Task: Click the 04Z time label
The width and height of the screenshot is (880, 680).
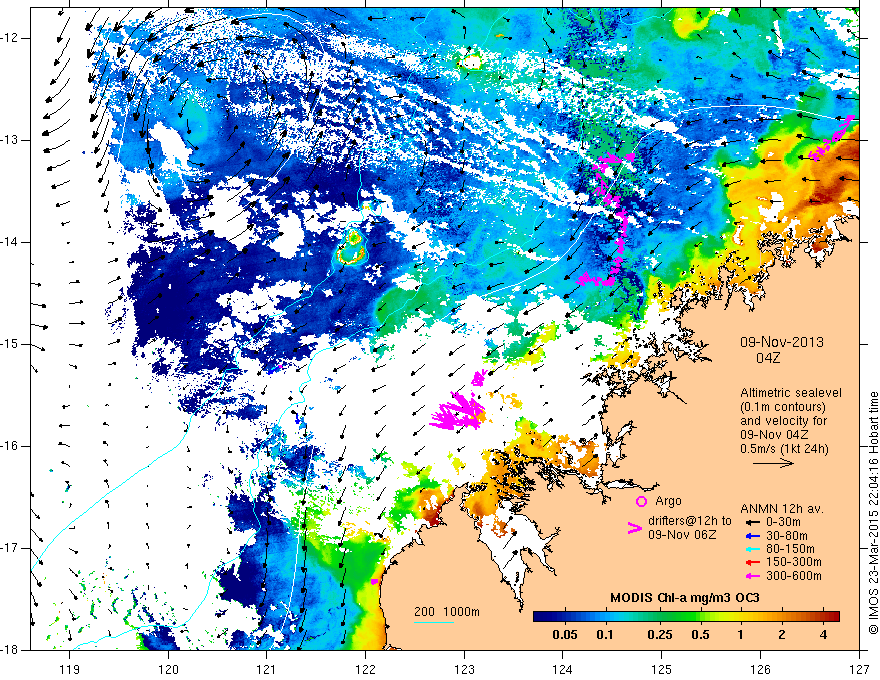Action: pyautogui.click(x=768, y=358)
